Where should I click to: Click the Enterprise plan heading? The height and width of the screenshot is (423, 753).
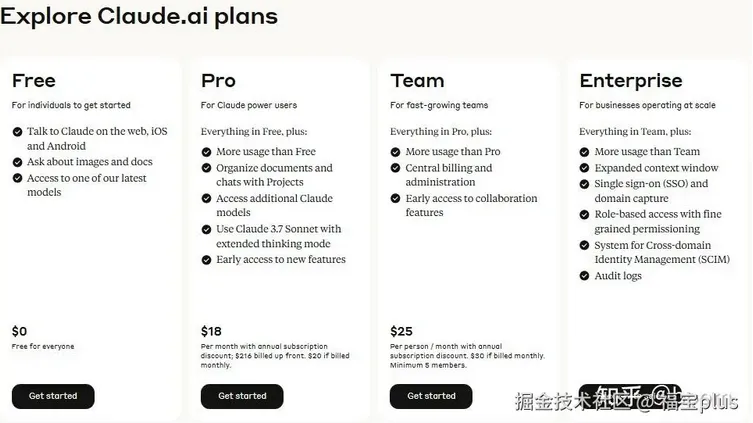click(x=631, y=81)
